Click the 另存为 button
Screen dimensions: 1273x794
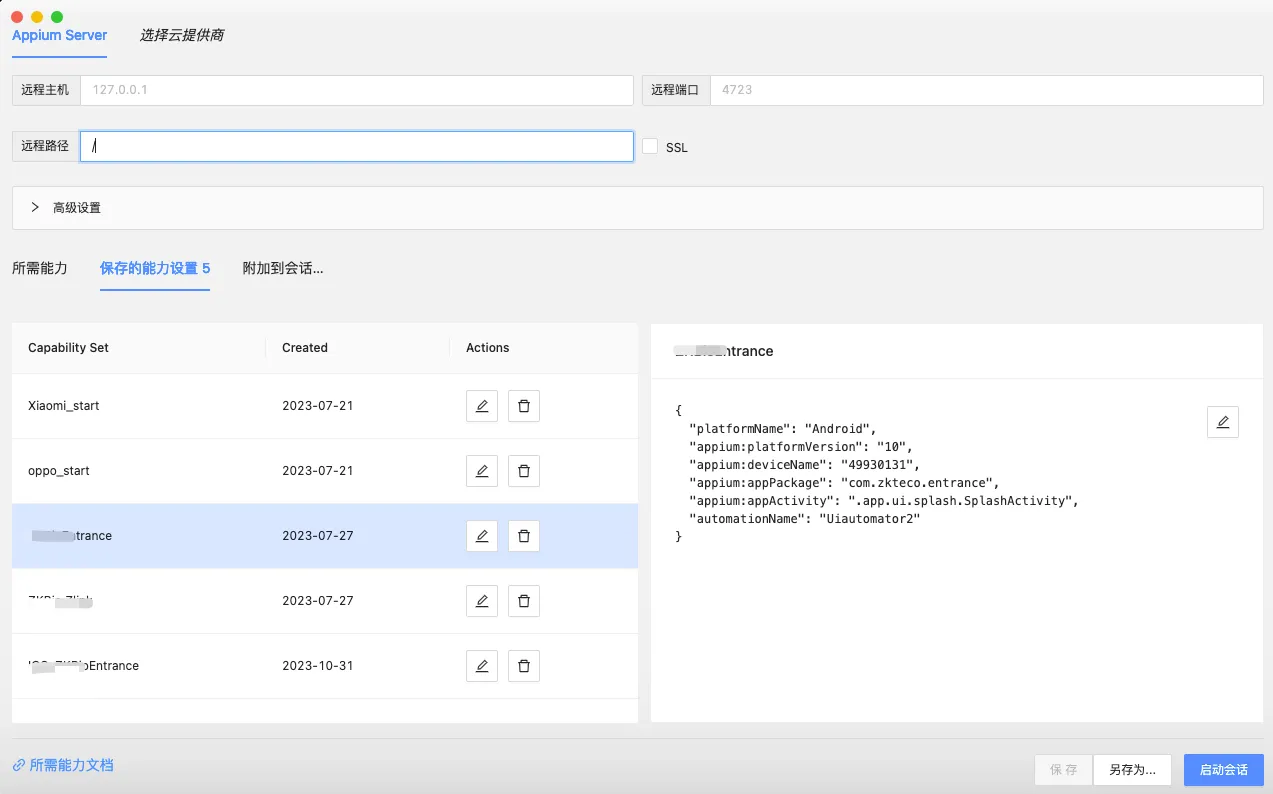(1132, 770)
